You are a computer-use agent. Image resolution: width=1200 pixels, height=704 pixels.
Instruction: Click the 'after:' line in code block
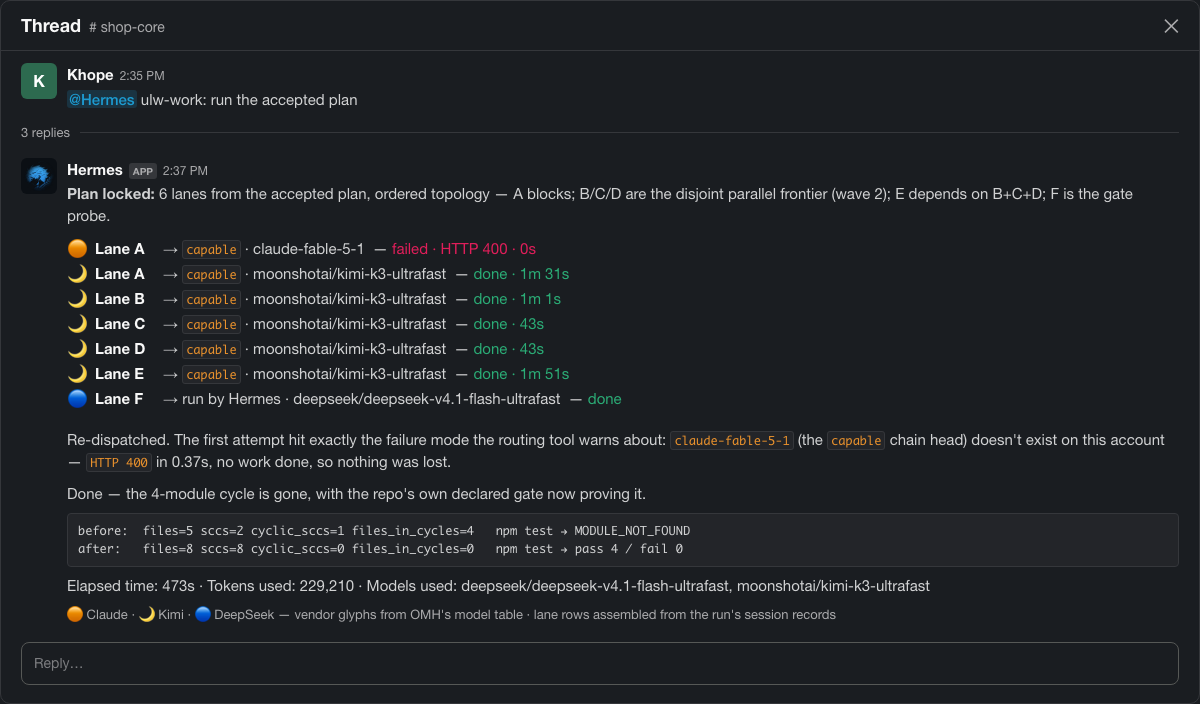click(380, 548)
